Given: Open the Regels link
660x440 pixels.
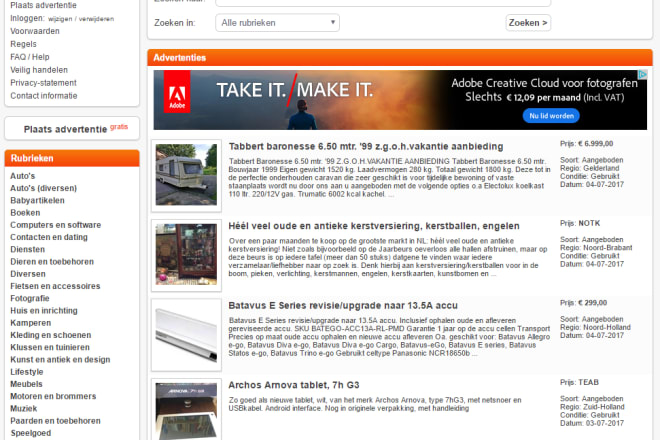Looking at the screenshot, I should coord(23,44).
